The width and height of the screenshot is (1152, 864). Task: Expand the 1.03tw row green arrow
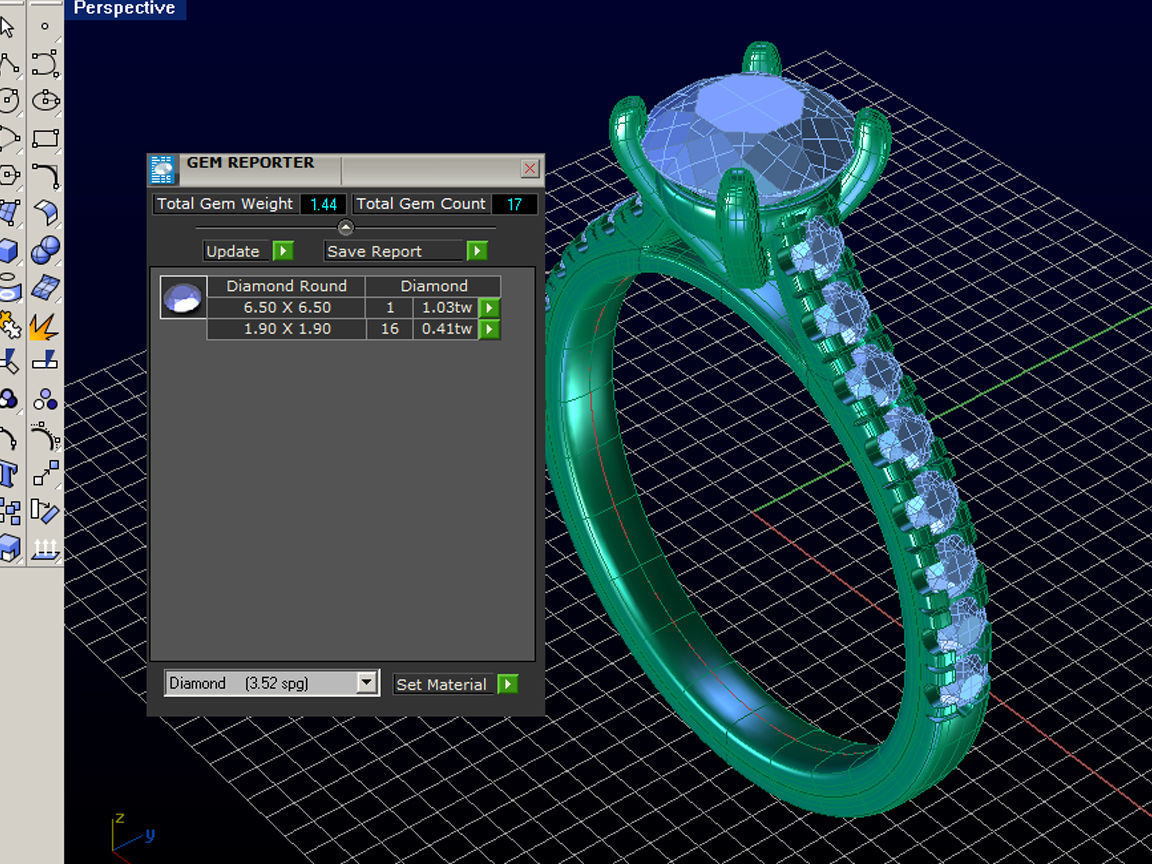pos(489,308)
